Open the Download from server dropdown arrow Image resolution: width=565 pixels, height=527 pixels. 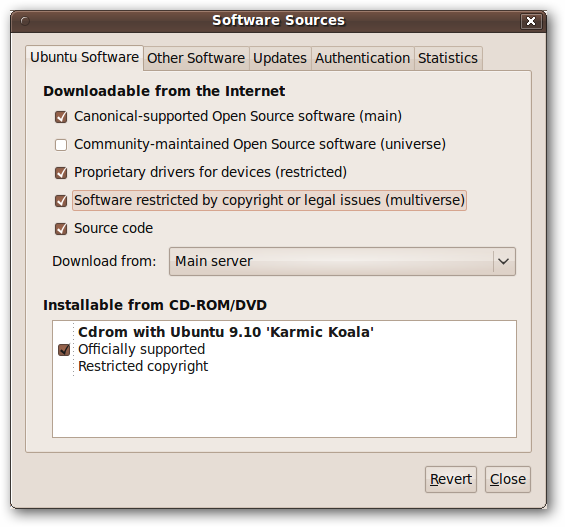click(503, 261)
